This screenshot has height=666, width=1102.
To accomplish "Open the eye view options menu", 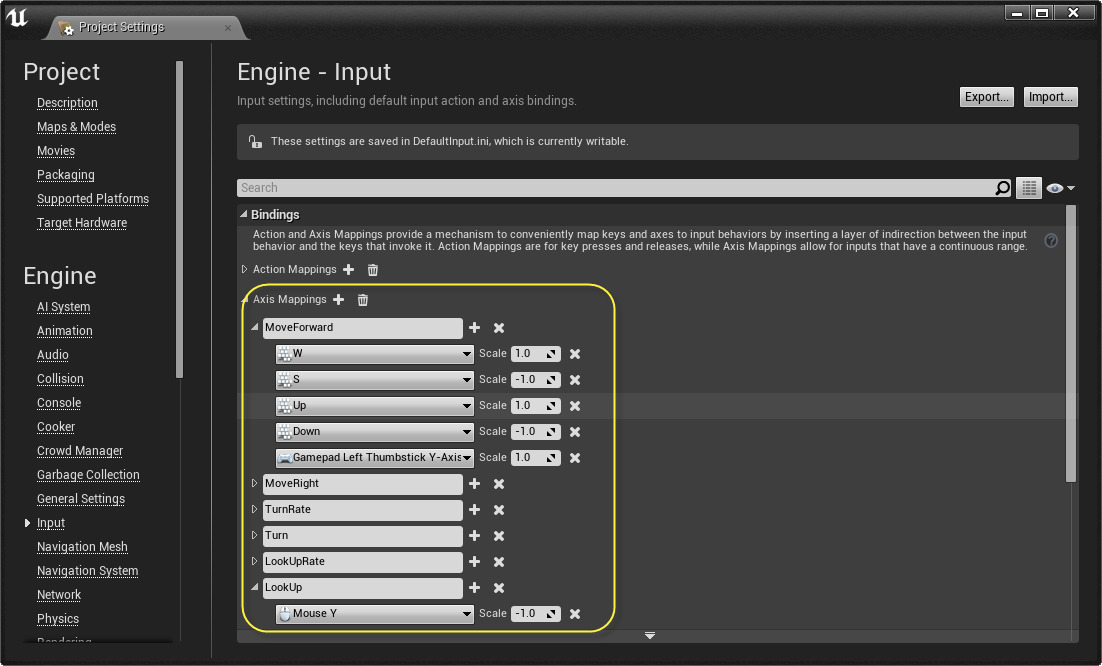I will [1059, 188].
